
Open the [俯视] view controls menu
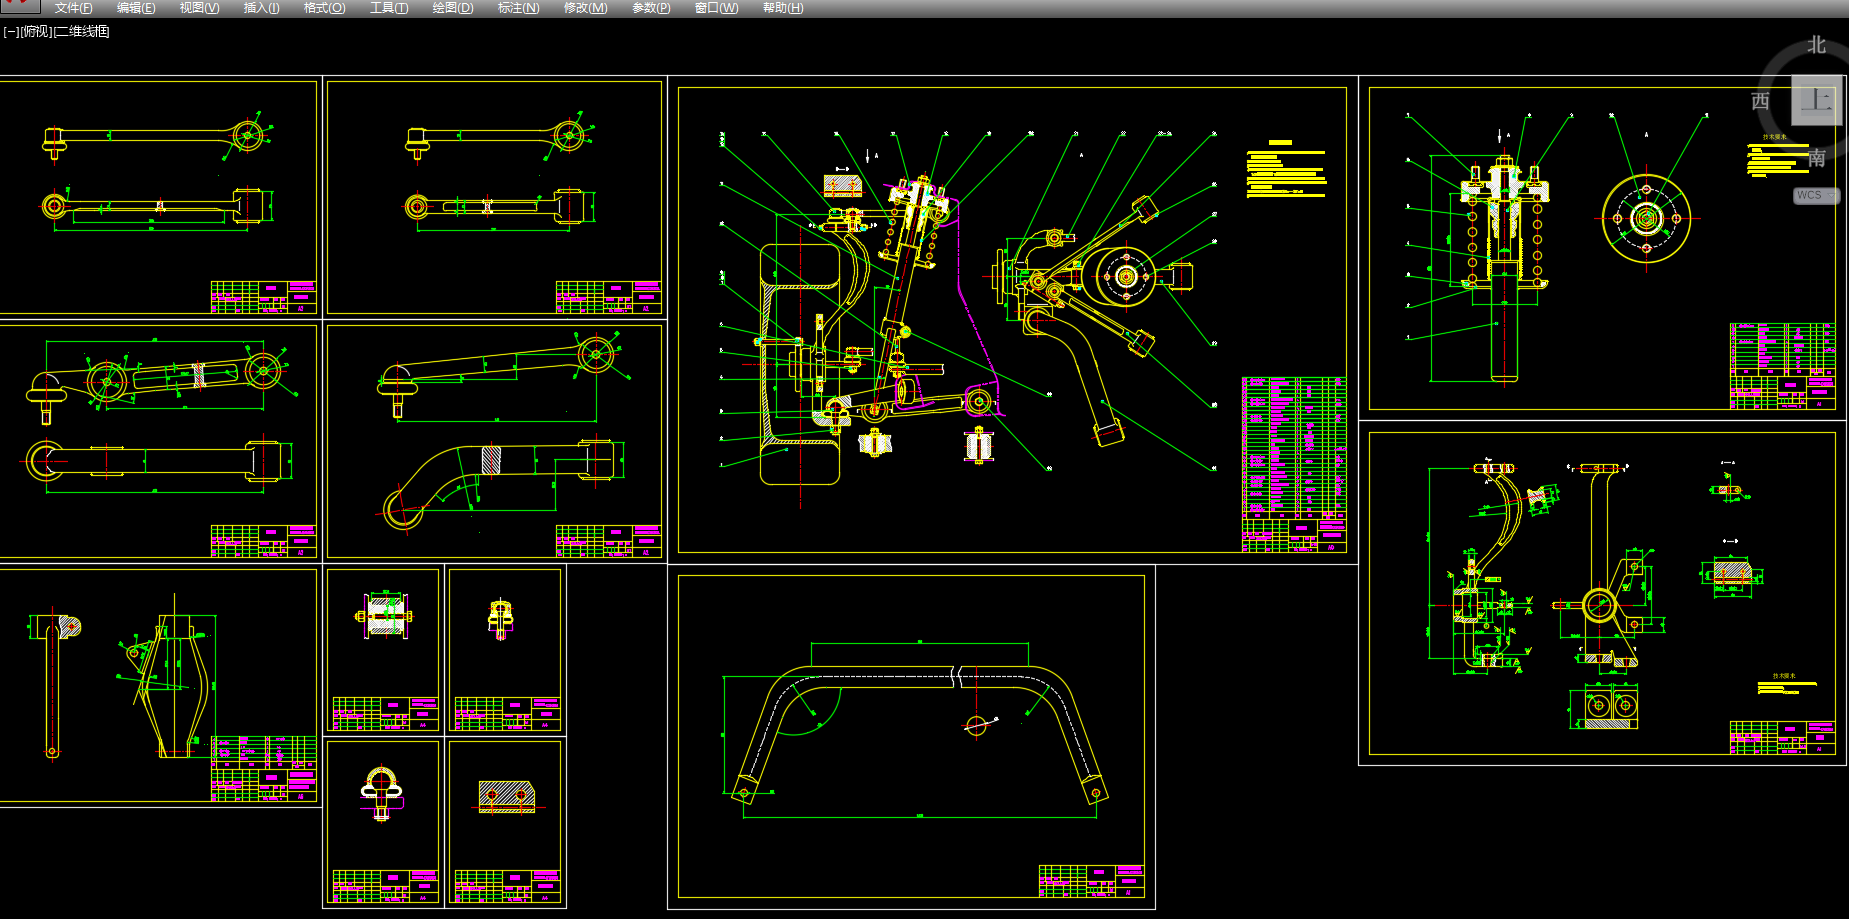tap(36, 32)
